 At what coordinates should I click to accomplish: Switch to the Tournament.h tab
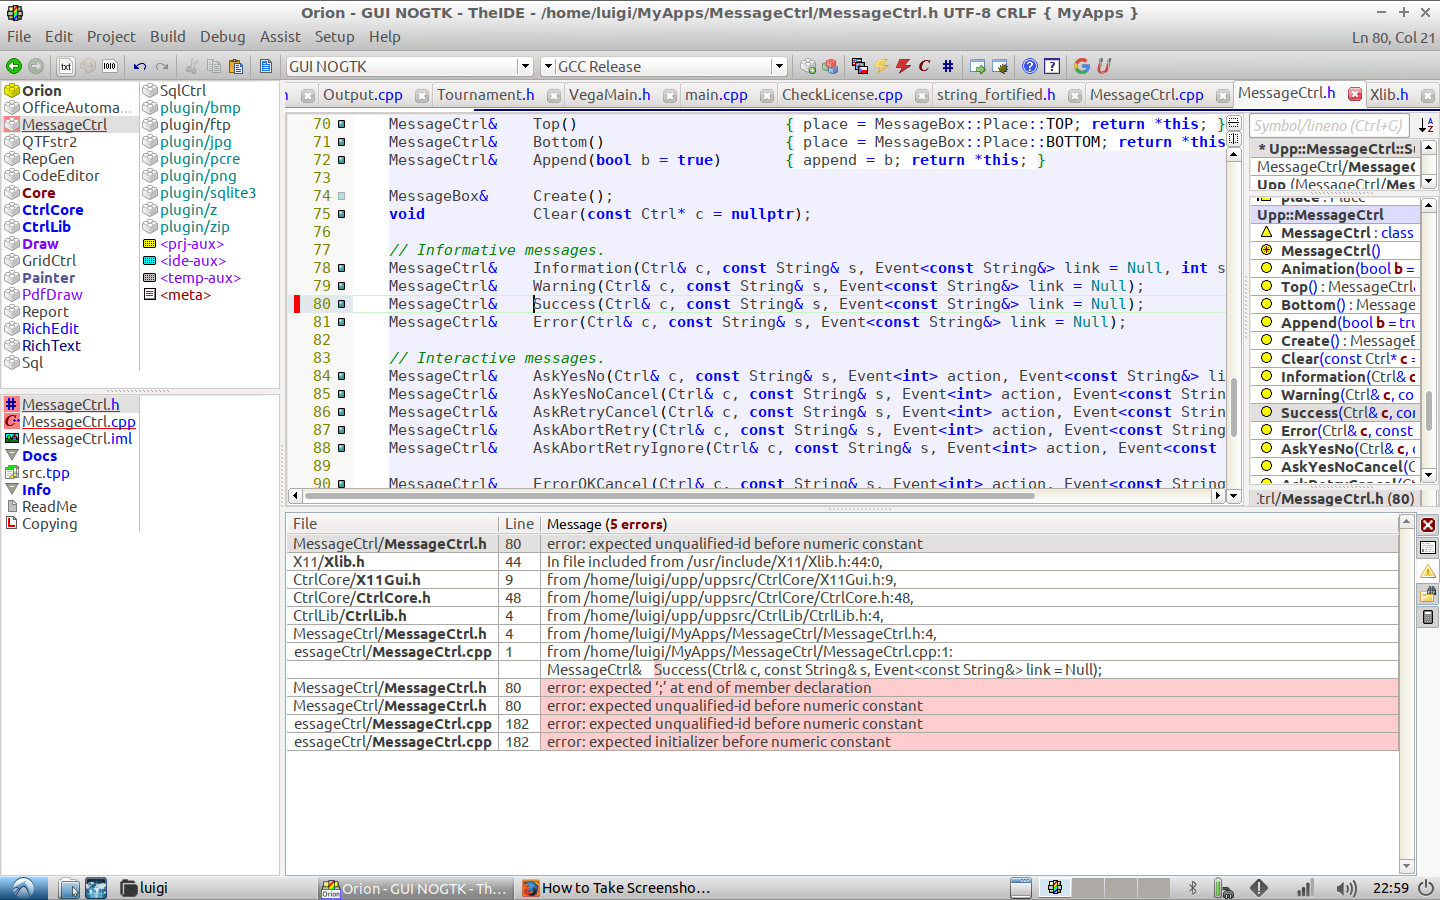click(x=485, y=95)
